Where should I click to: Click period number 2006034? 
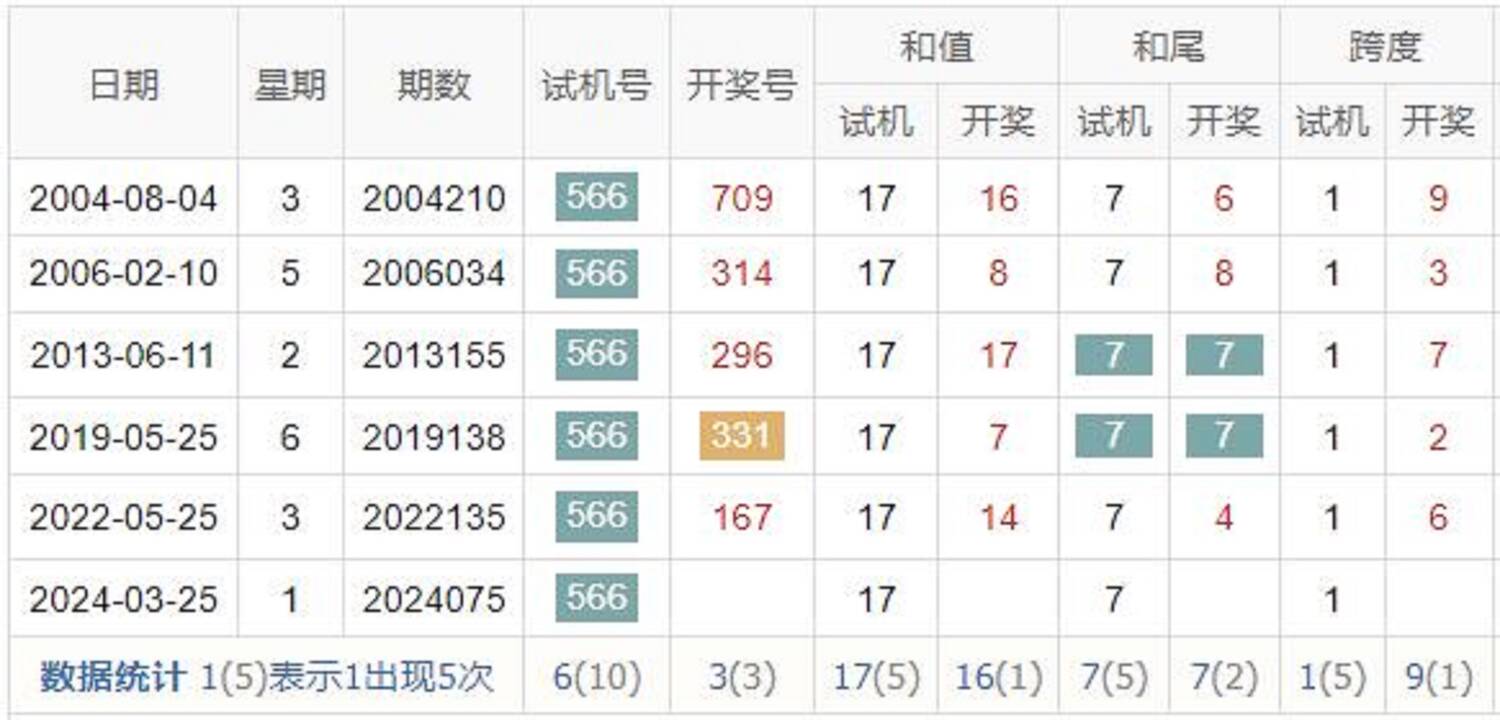(433, 274)
